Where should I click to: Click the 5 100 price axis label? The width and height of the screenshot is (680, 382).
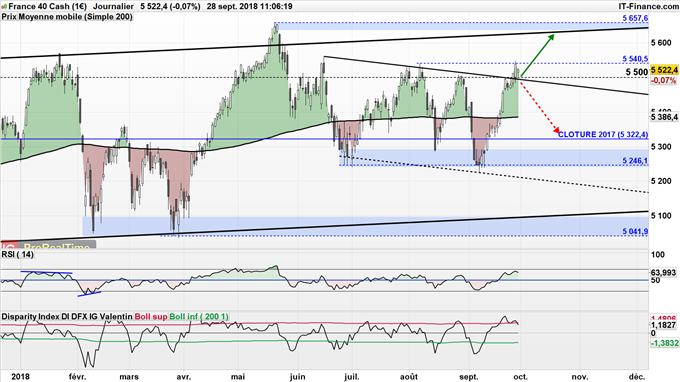pos(661,215)
